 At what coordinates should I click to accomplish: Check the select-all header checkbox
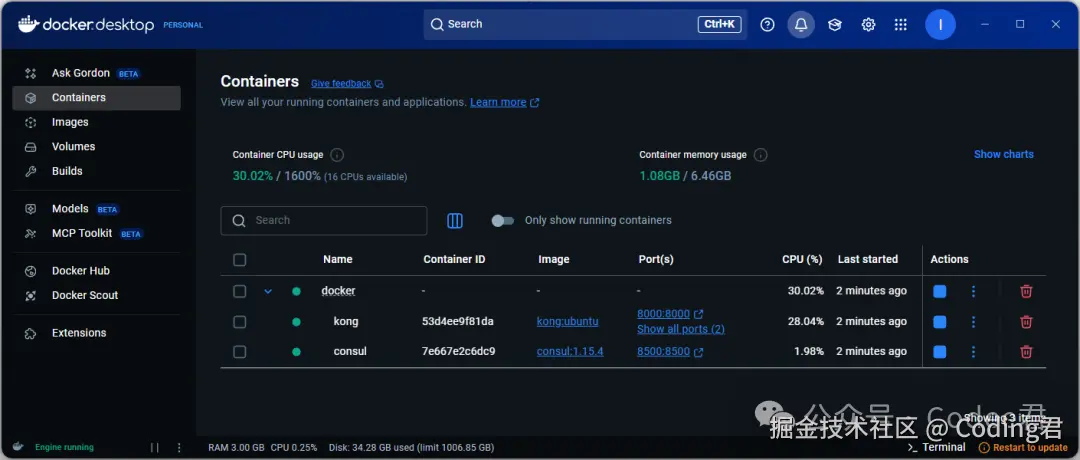(x=240, y=260)
